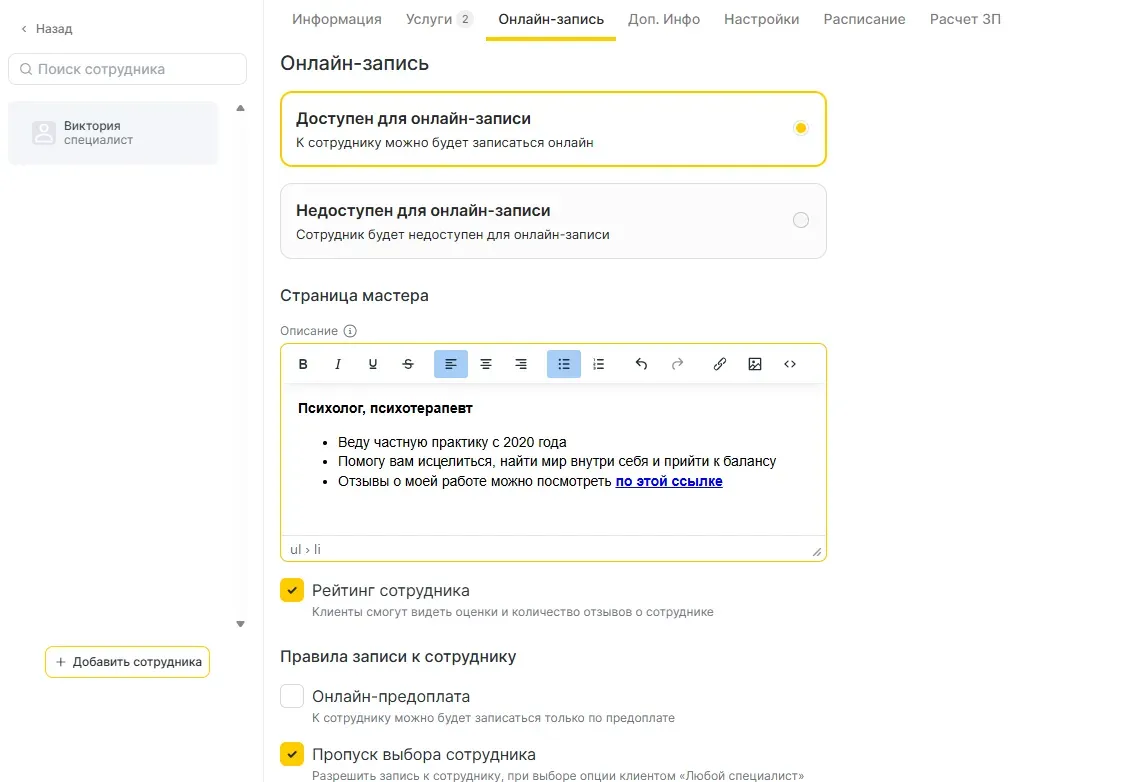Open the source code view
Viewport: 1145px width, 782px height.
tap(790, 364)
